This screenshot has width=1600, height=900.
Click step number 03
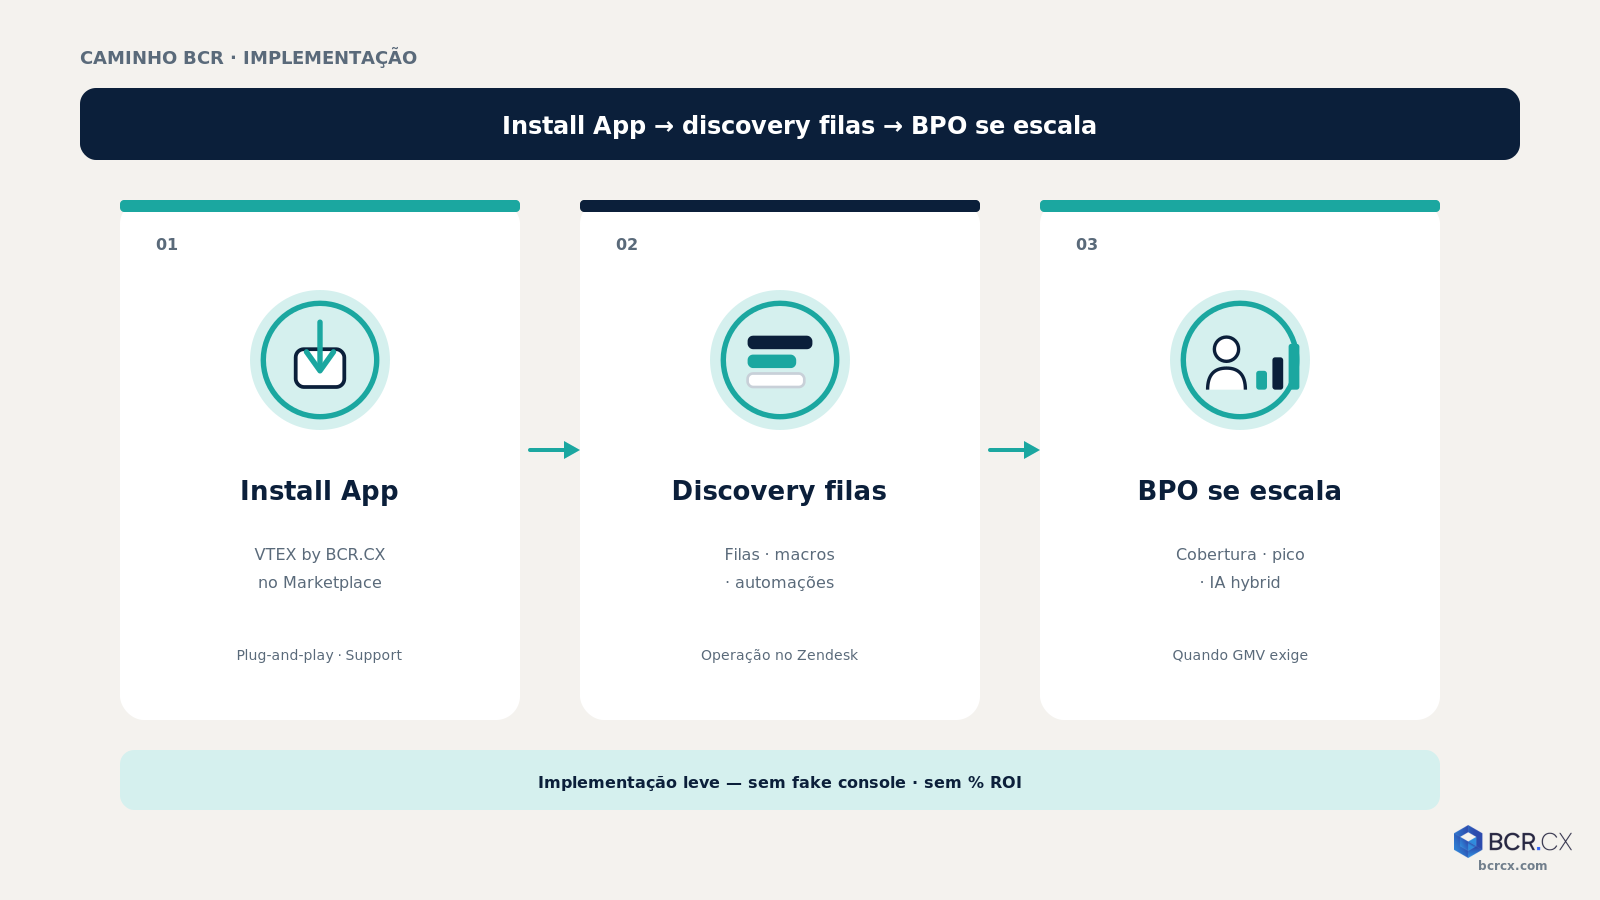(x=1087, y=244)
